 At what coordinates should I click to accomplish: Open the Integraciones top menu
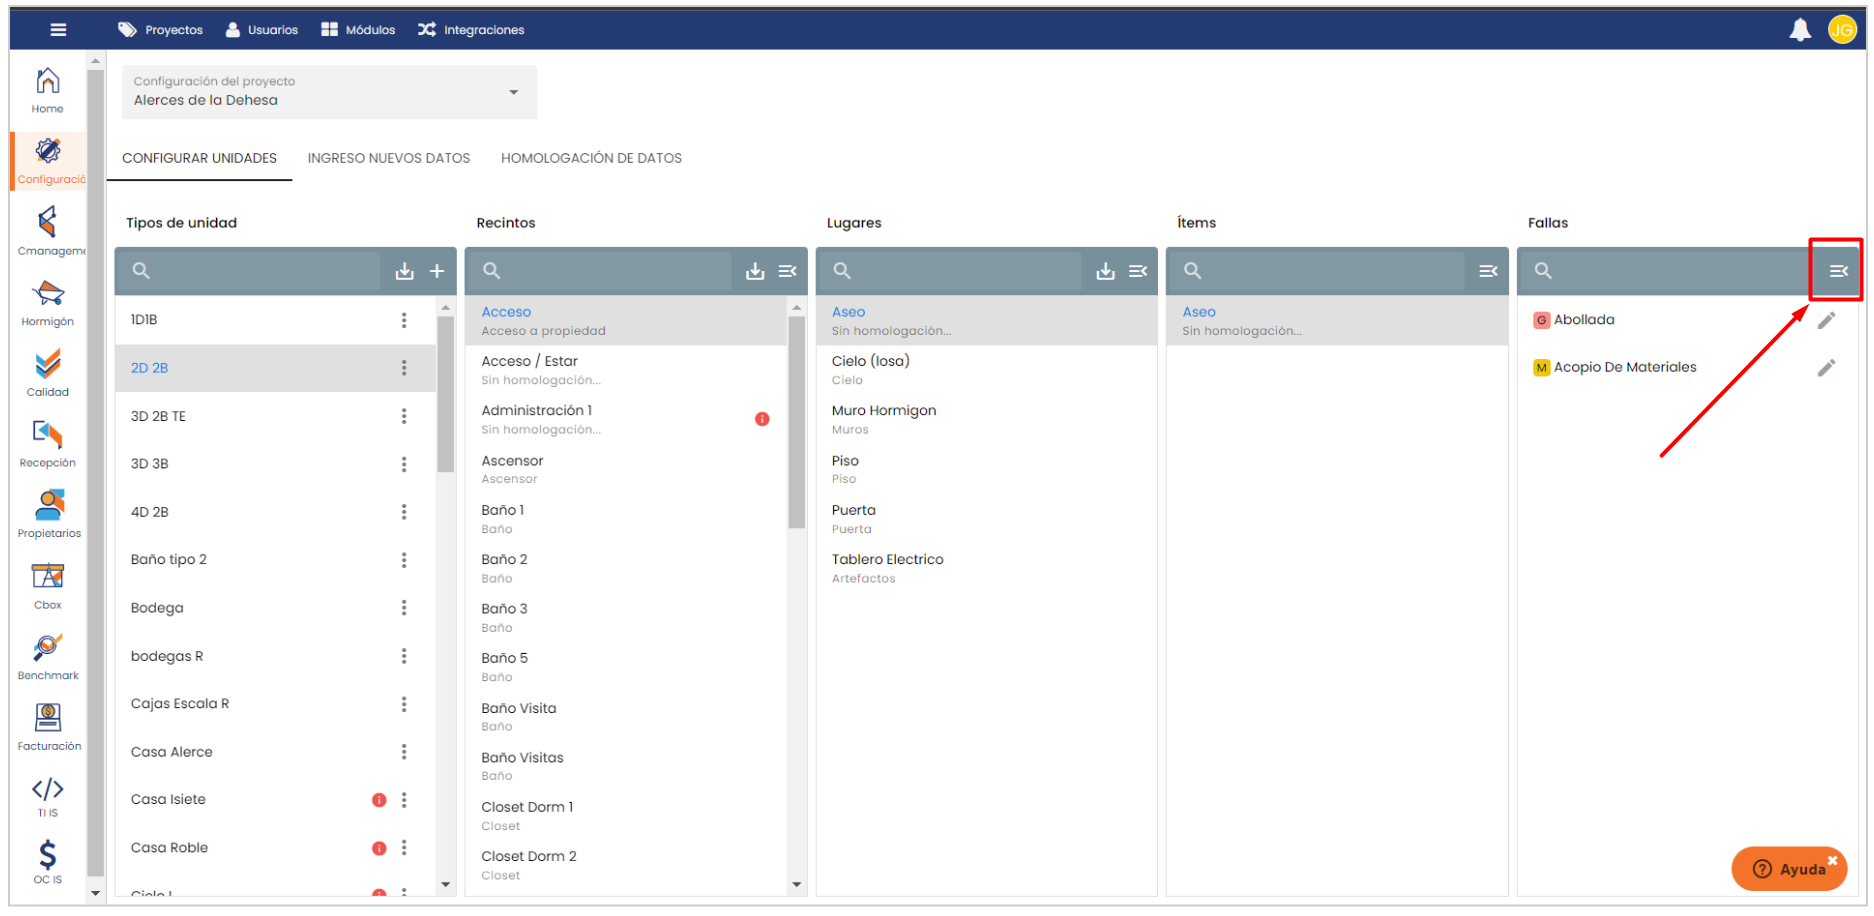click(x=471, y=30)
